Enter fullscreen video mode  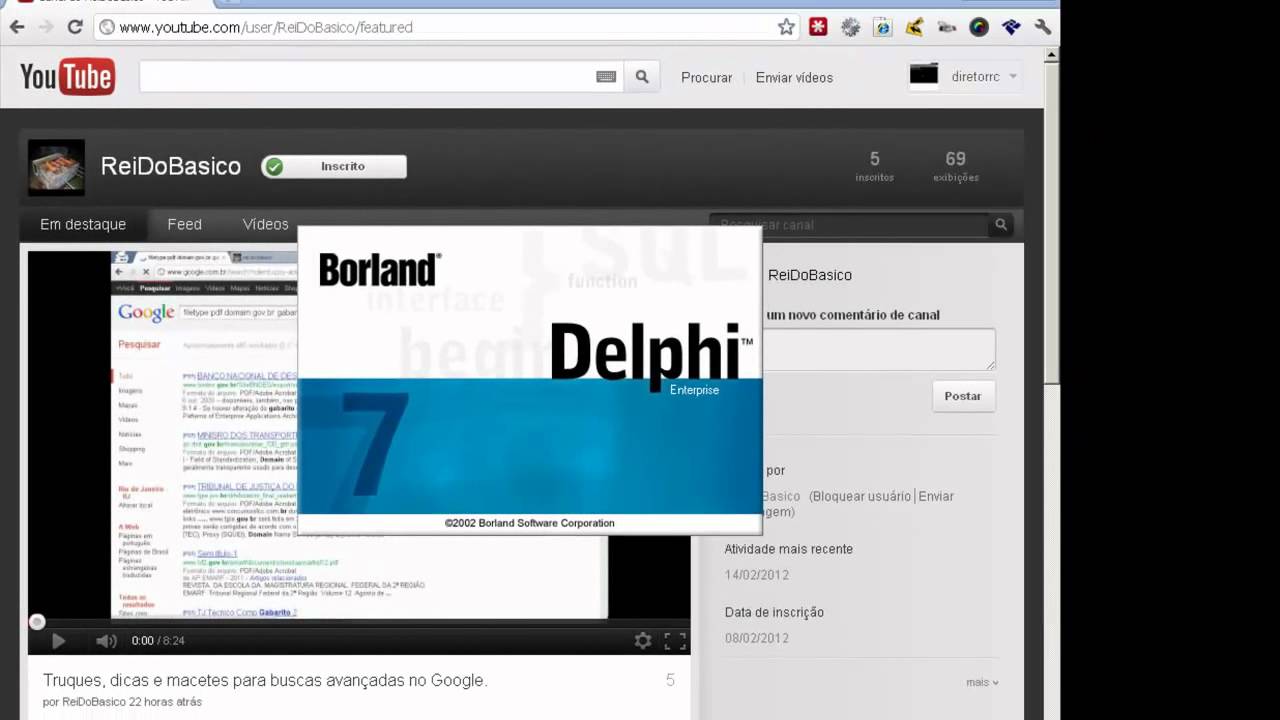(x=675, y=641)
